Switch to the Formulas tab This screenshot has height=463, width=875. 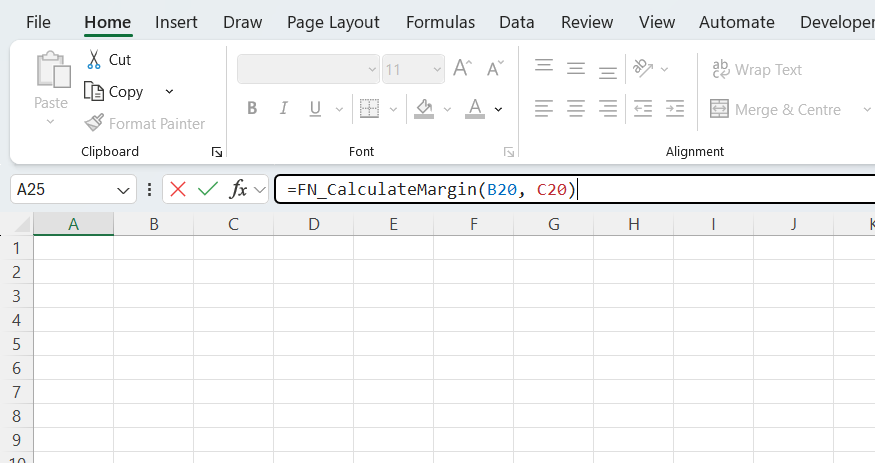click(x=440, y=22)
